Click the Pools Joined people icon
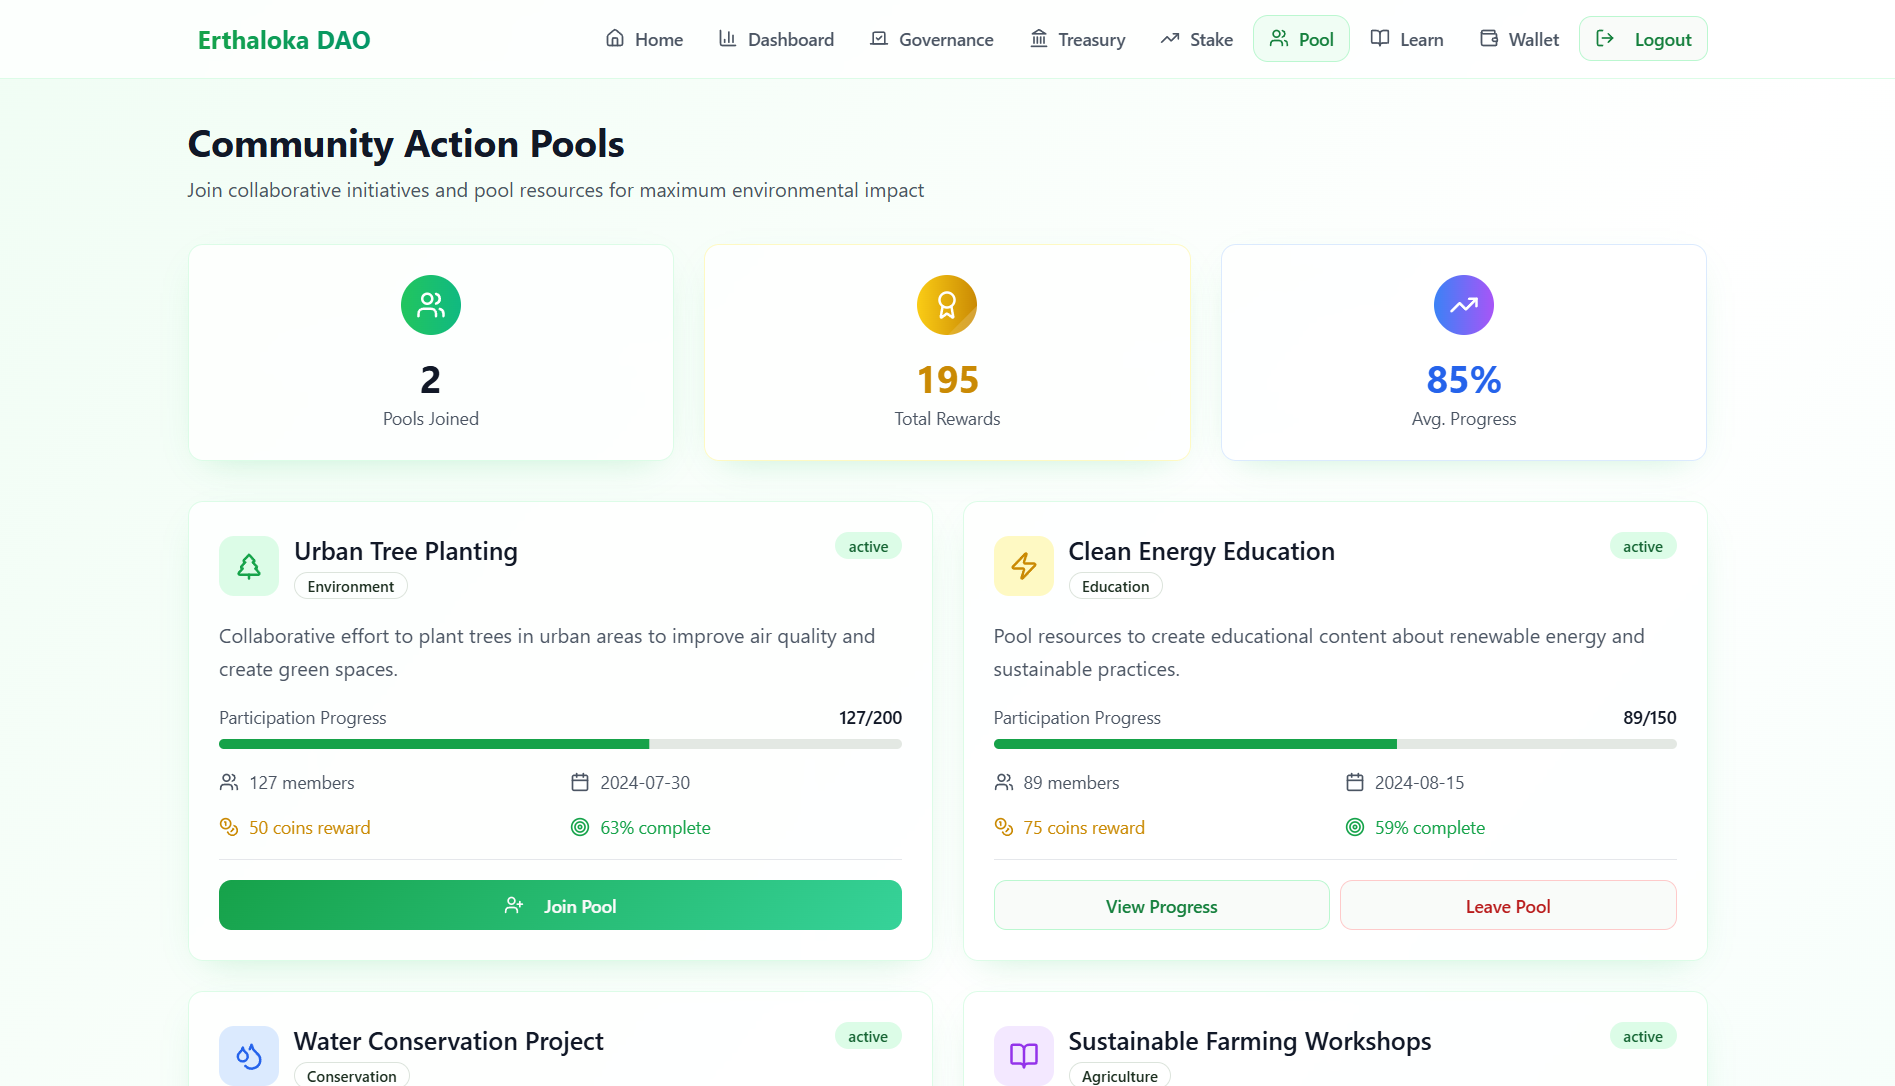Image resolution: width=1895 pixels, height=1086 pixels. [x=431, y=305]
